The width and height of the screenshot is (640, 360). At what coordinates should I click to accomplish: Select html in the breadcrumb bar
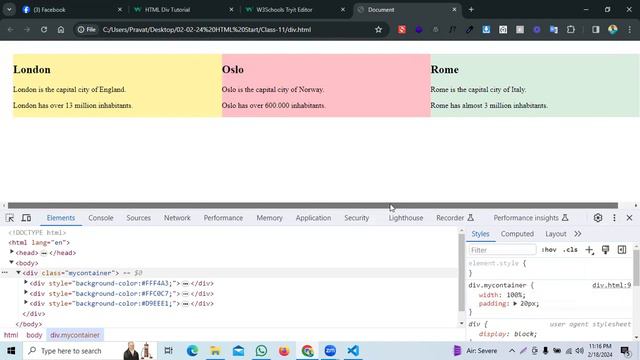pos(11,335)
